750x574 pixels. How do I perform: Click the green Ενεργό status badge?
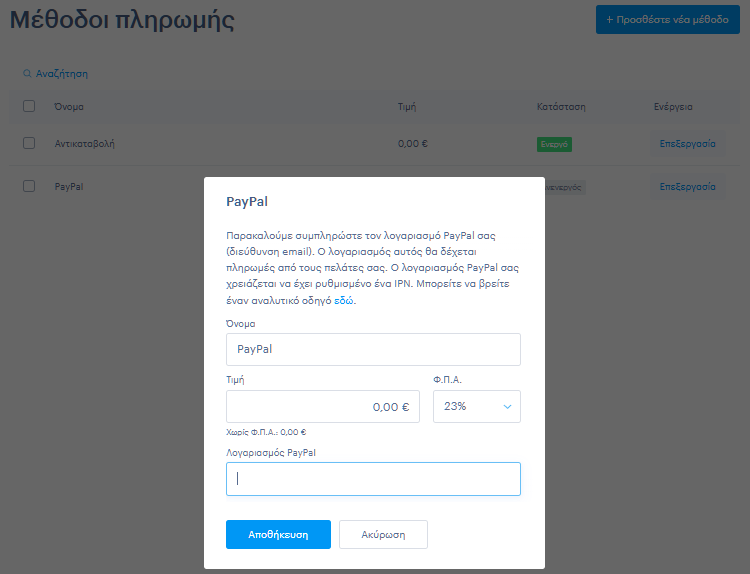click(x=554, y=144)
